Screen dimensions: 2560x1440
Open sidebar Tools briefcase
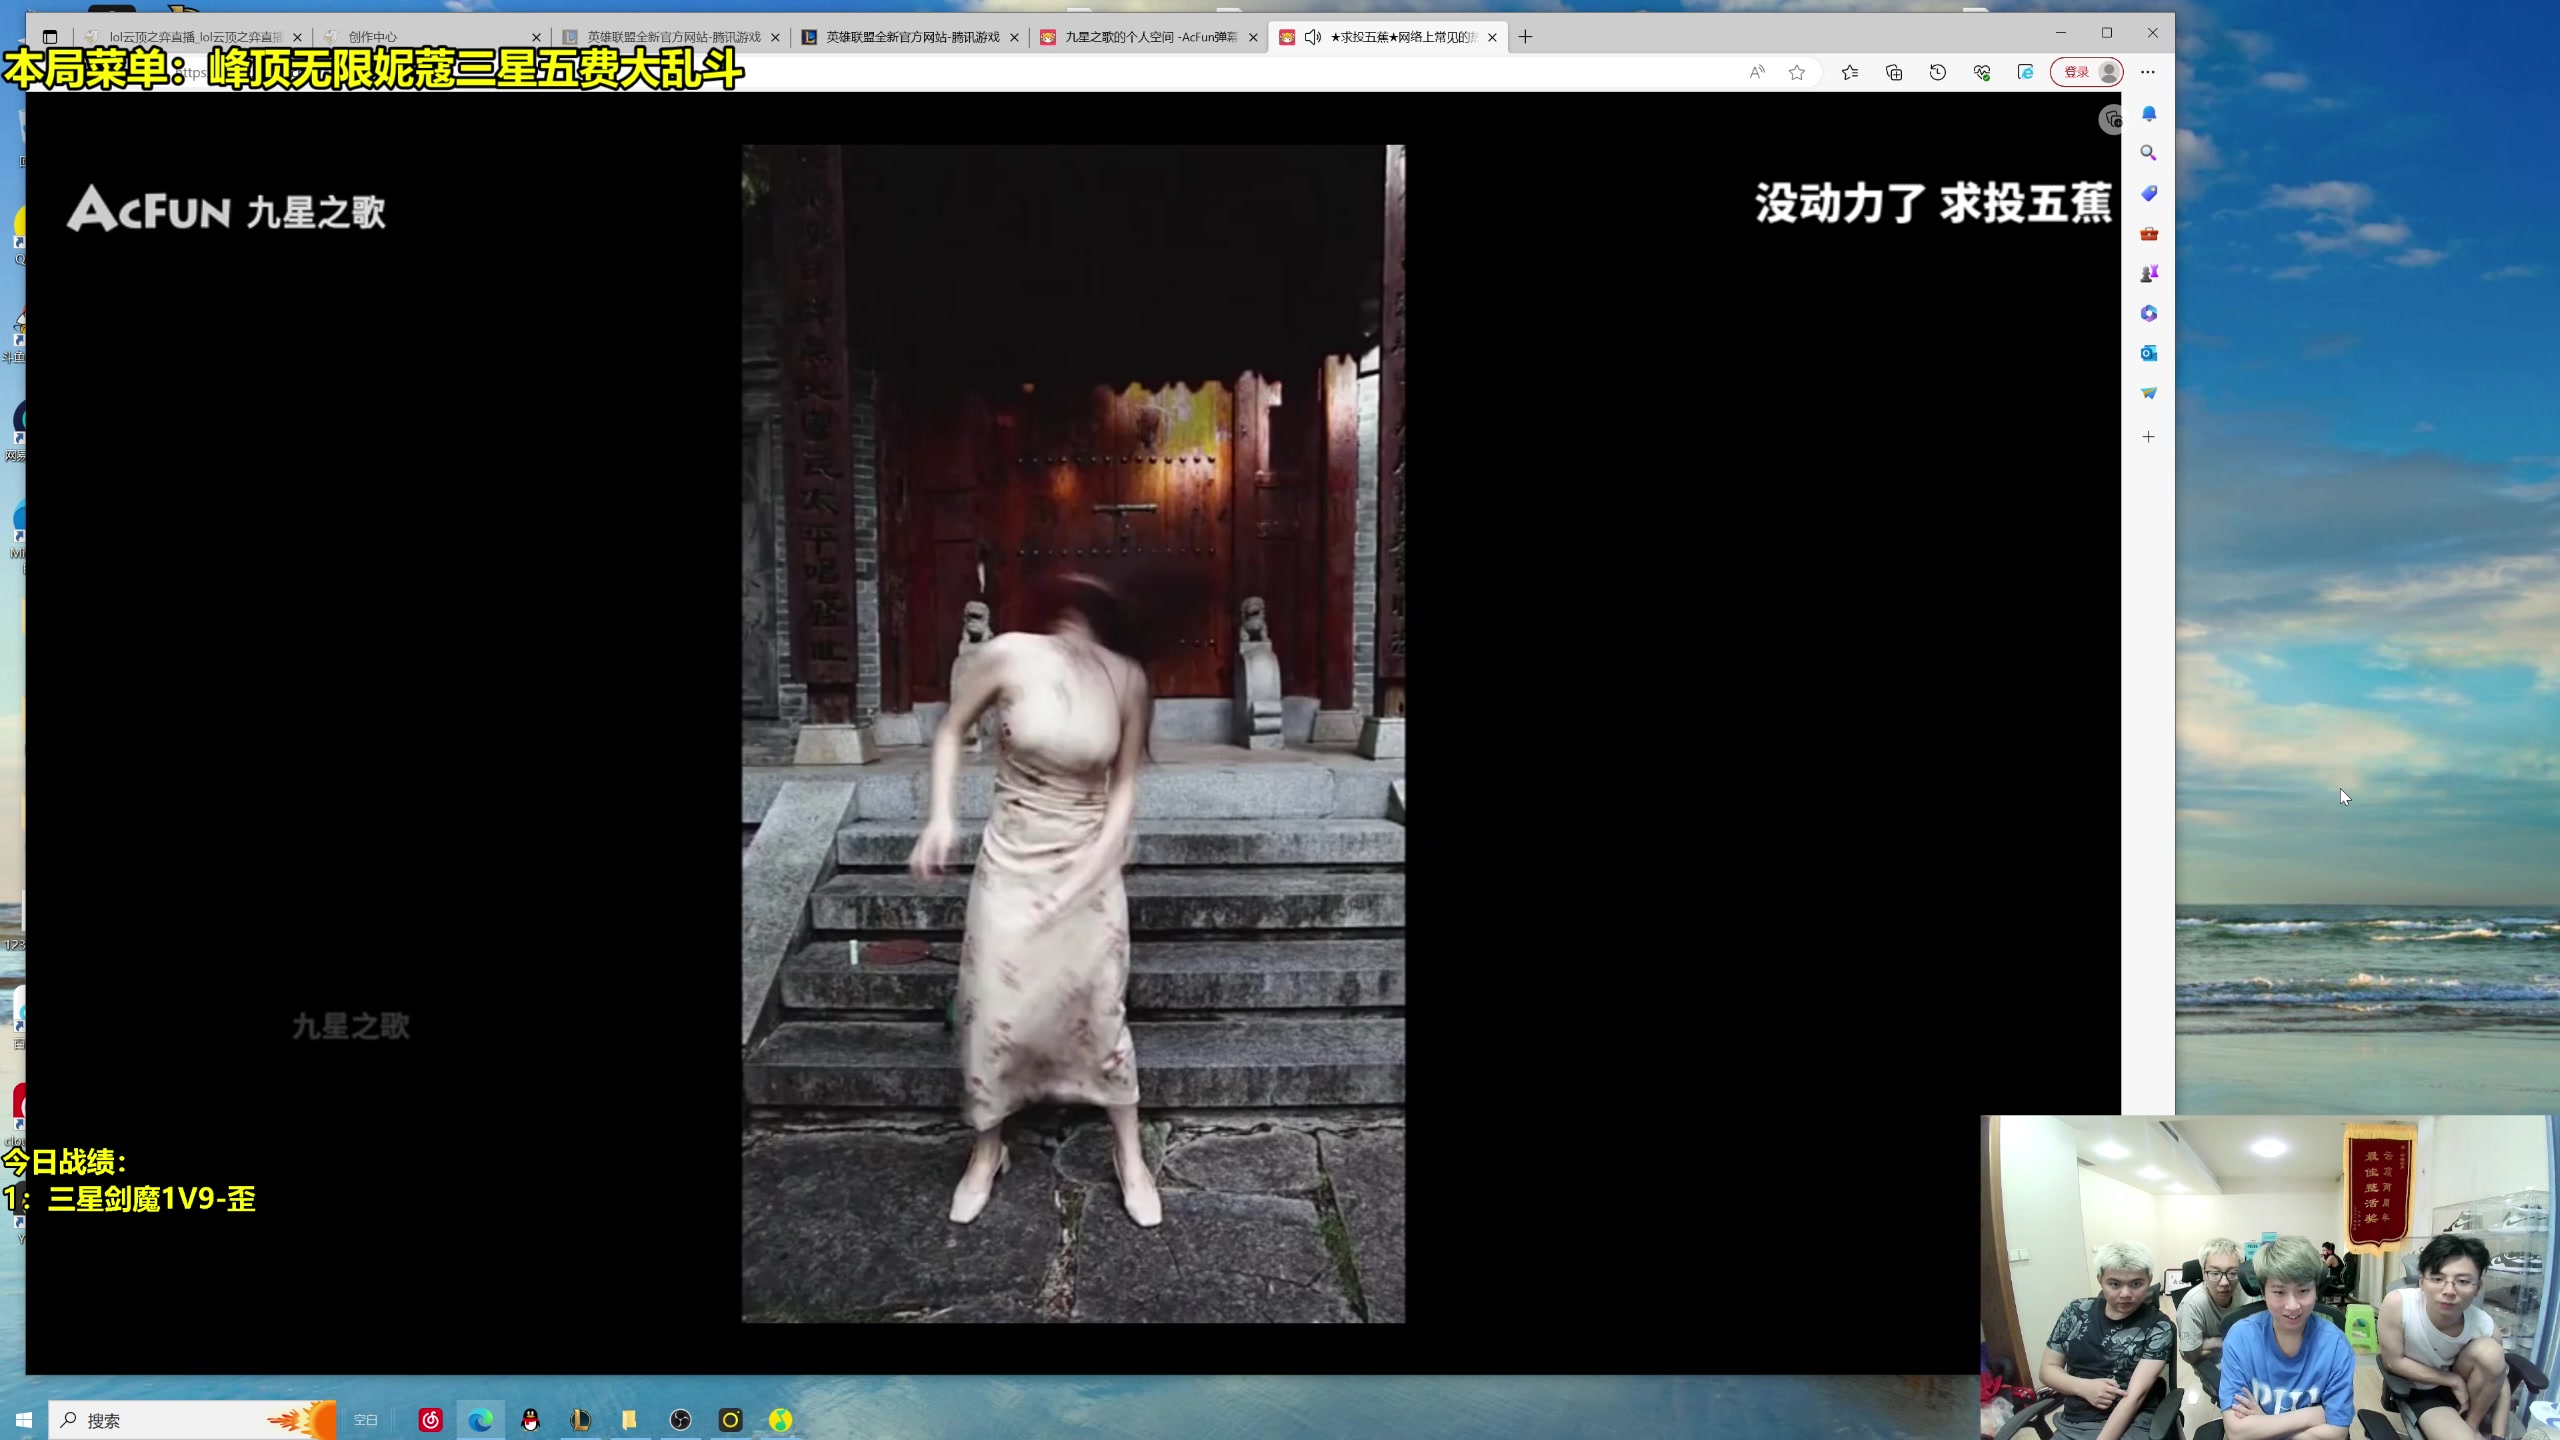coord(2148,233)
